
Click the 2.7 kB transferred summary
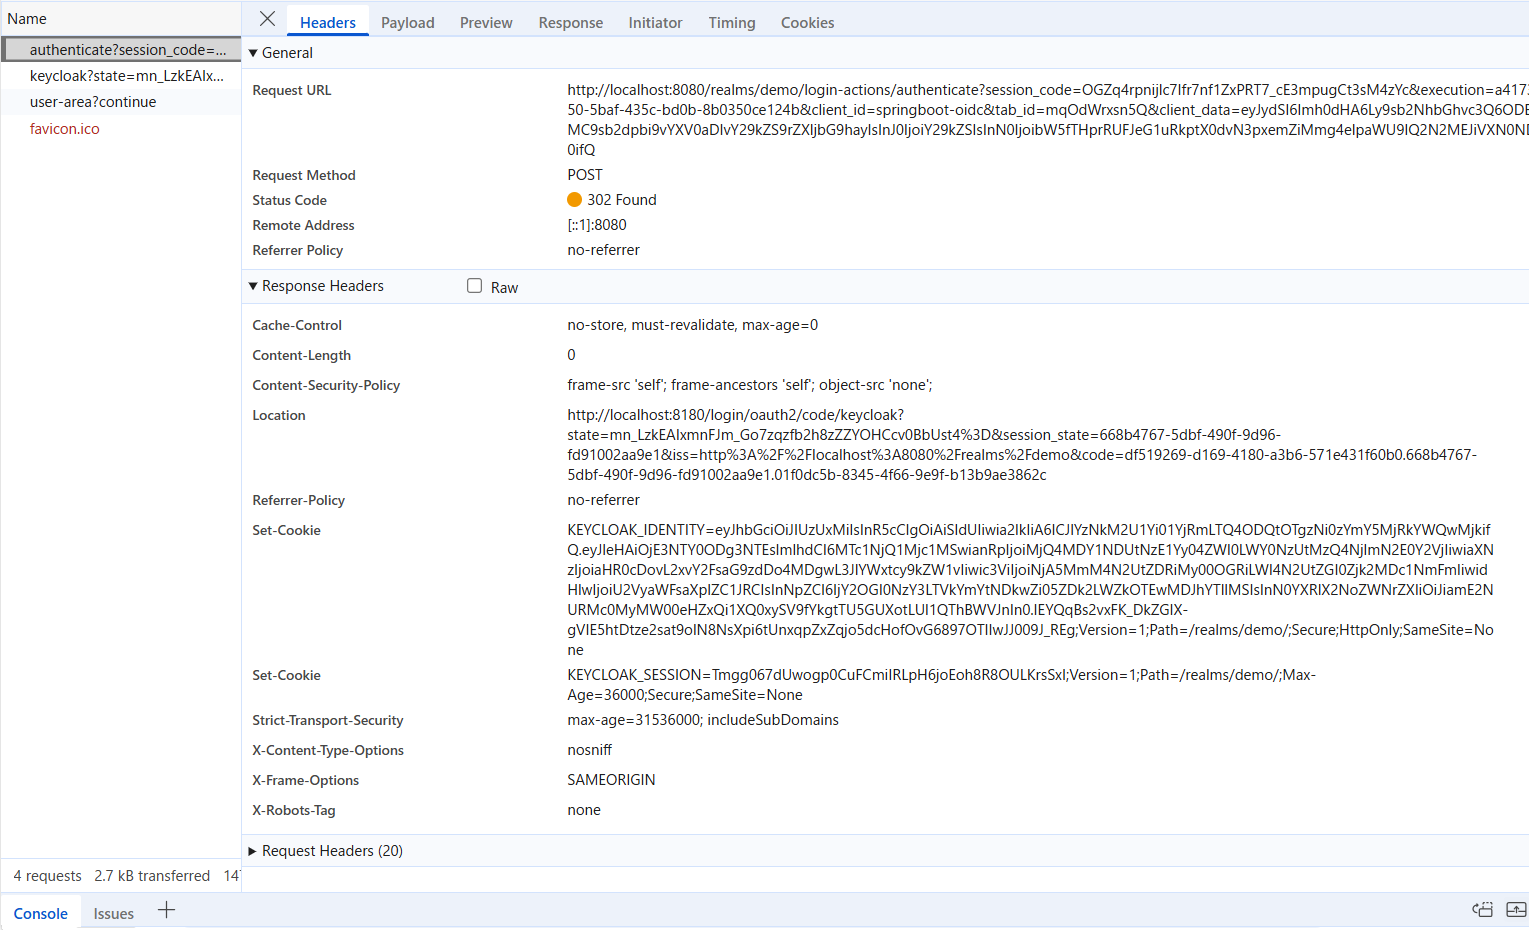point(152,876)
